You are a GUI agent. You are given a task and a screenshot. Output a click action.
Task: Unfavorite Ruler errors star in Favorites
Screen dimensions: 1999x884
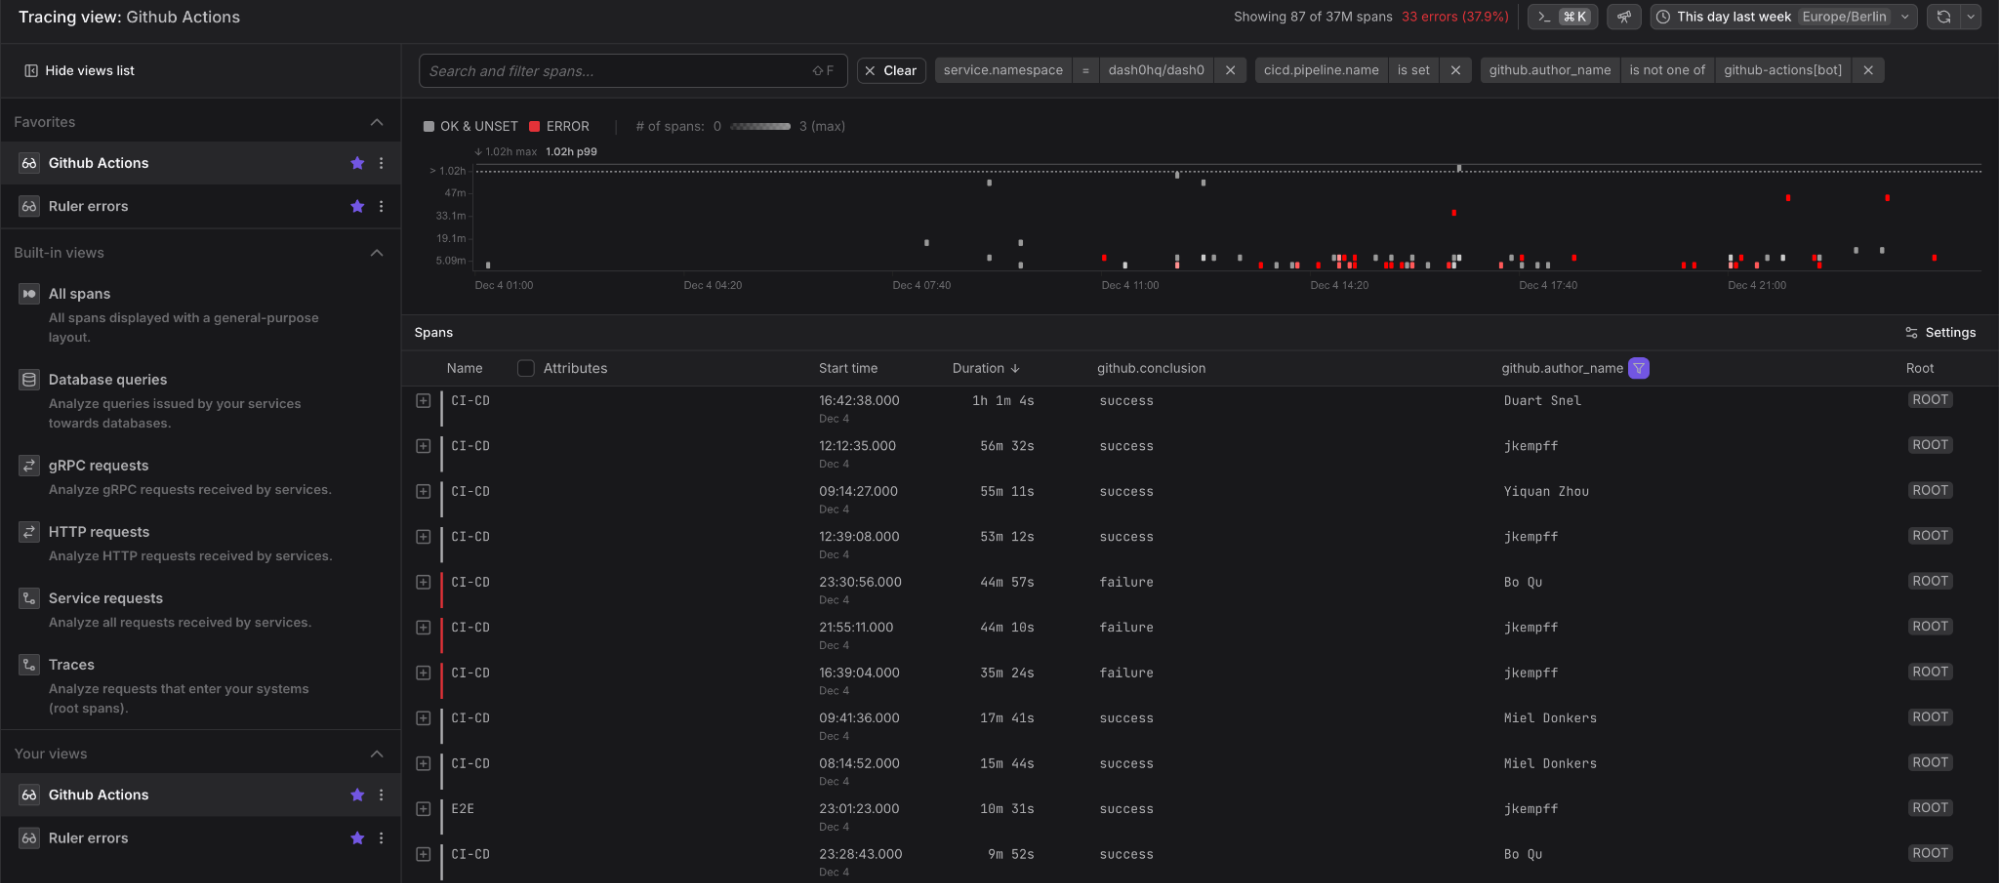(357, 206)
